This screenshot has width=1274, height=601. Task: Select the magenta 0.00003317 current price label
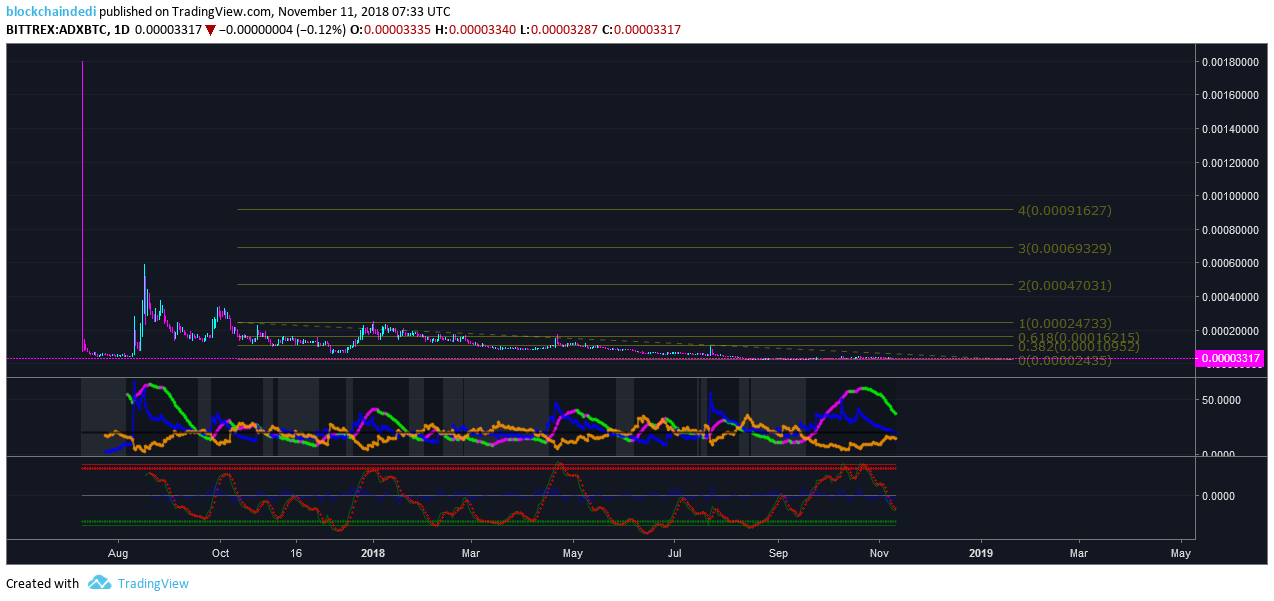tap(1230, 358)
